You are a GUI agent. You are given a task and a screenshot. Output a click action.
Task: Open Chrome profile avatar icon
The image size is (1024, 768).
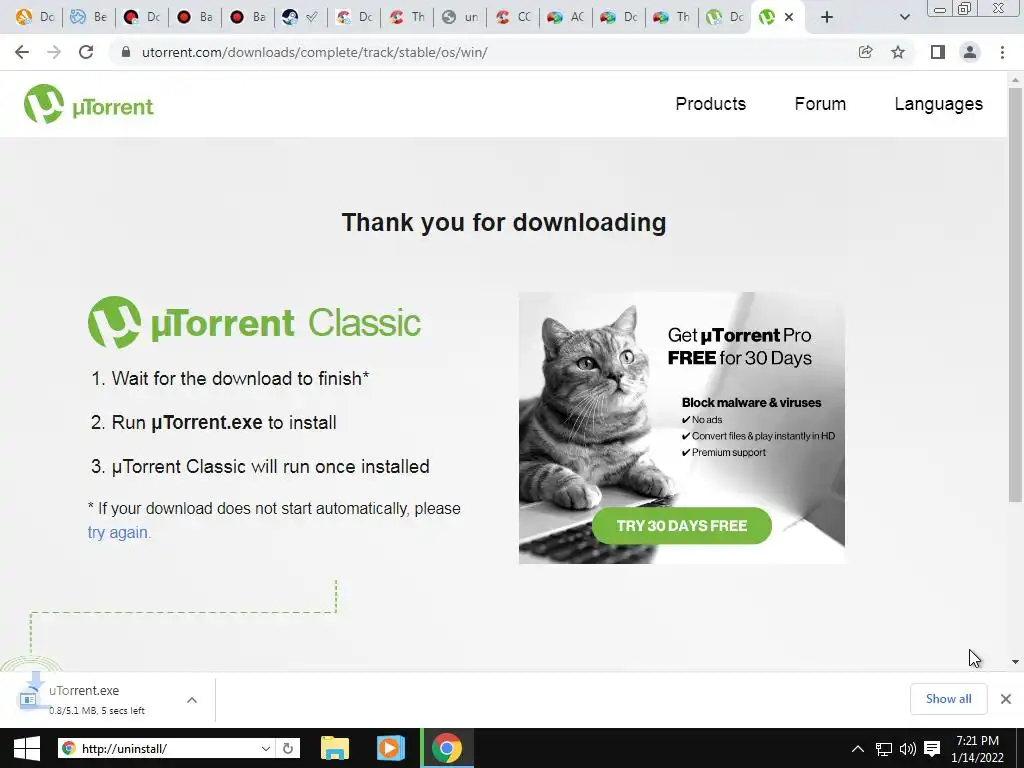point(970,52)
